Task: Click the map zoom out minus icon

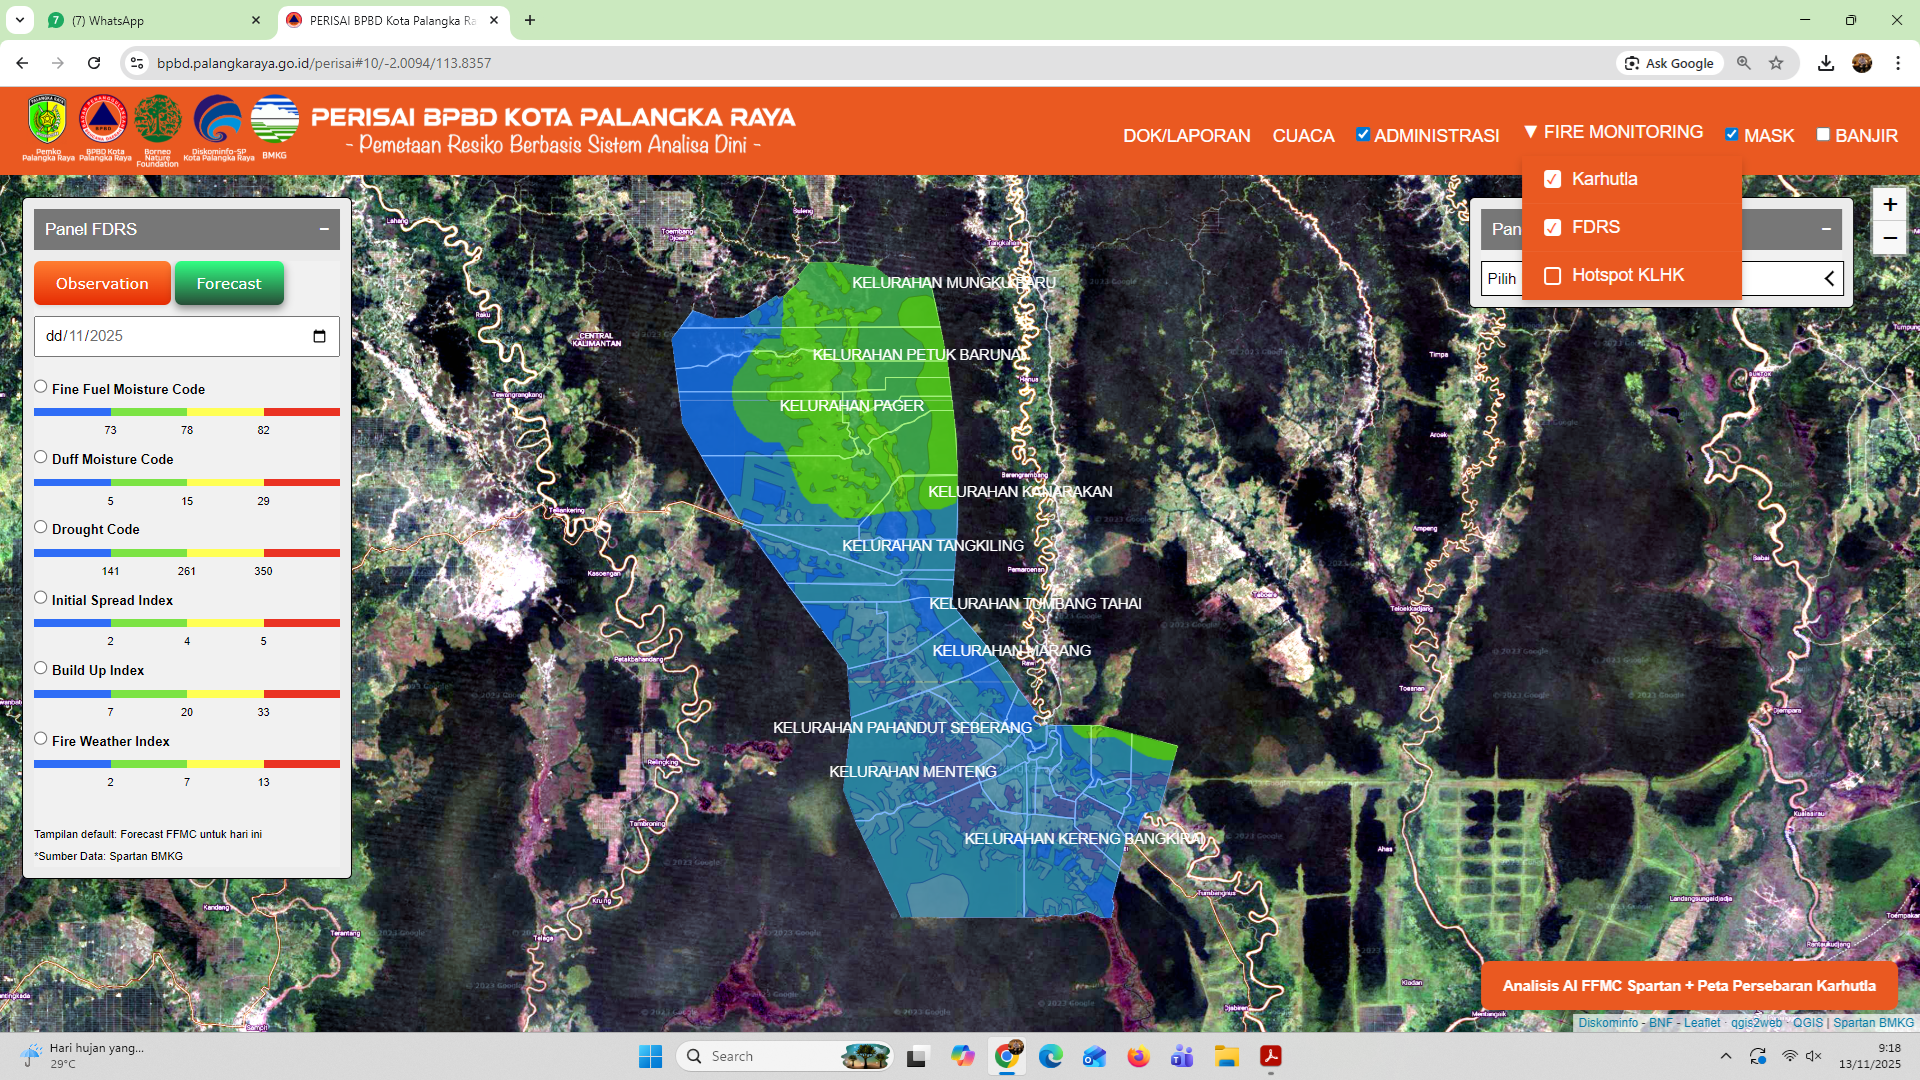Action: coord(1889,238)
